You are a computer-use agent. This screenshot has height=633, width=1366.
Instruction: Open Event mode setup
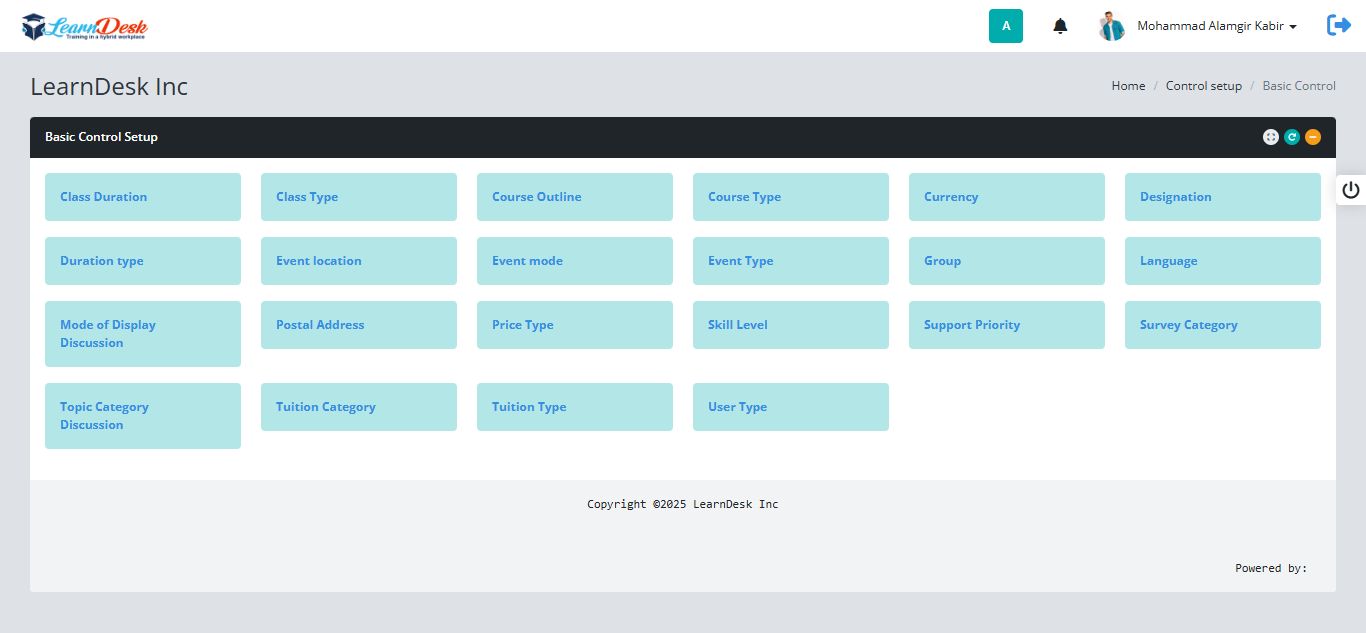575,261
